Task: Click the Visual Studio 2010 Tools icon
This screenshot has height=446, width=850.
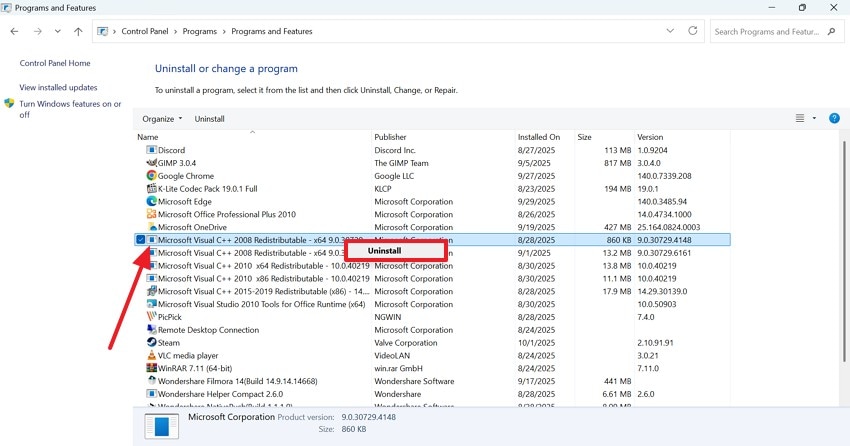Action: tap(152, 304)
